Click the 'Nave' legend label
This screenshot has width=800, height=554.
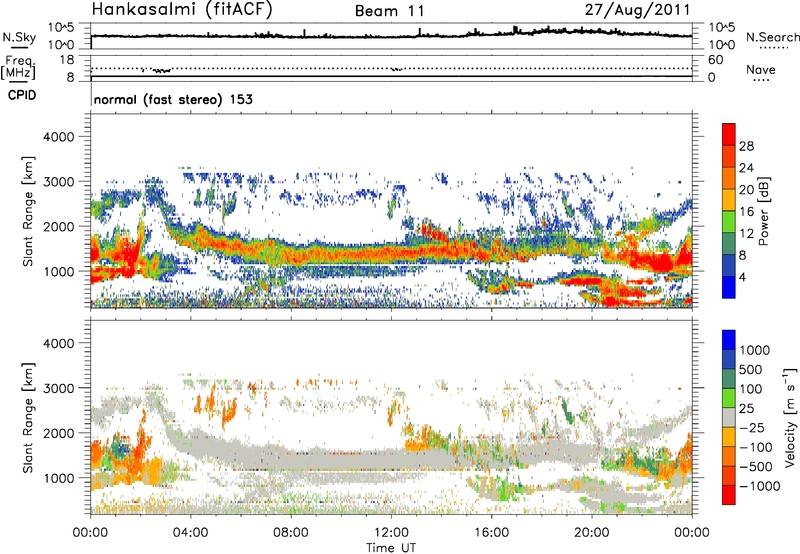[x=761, y=69]
